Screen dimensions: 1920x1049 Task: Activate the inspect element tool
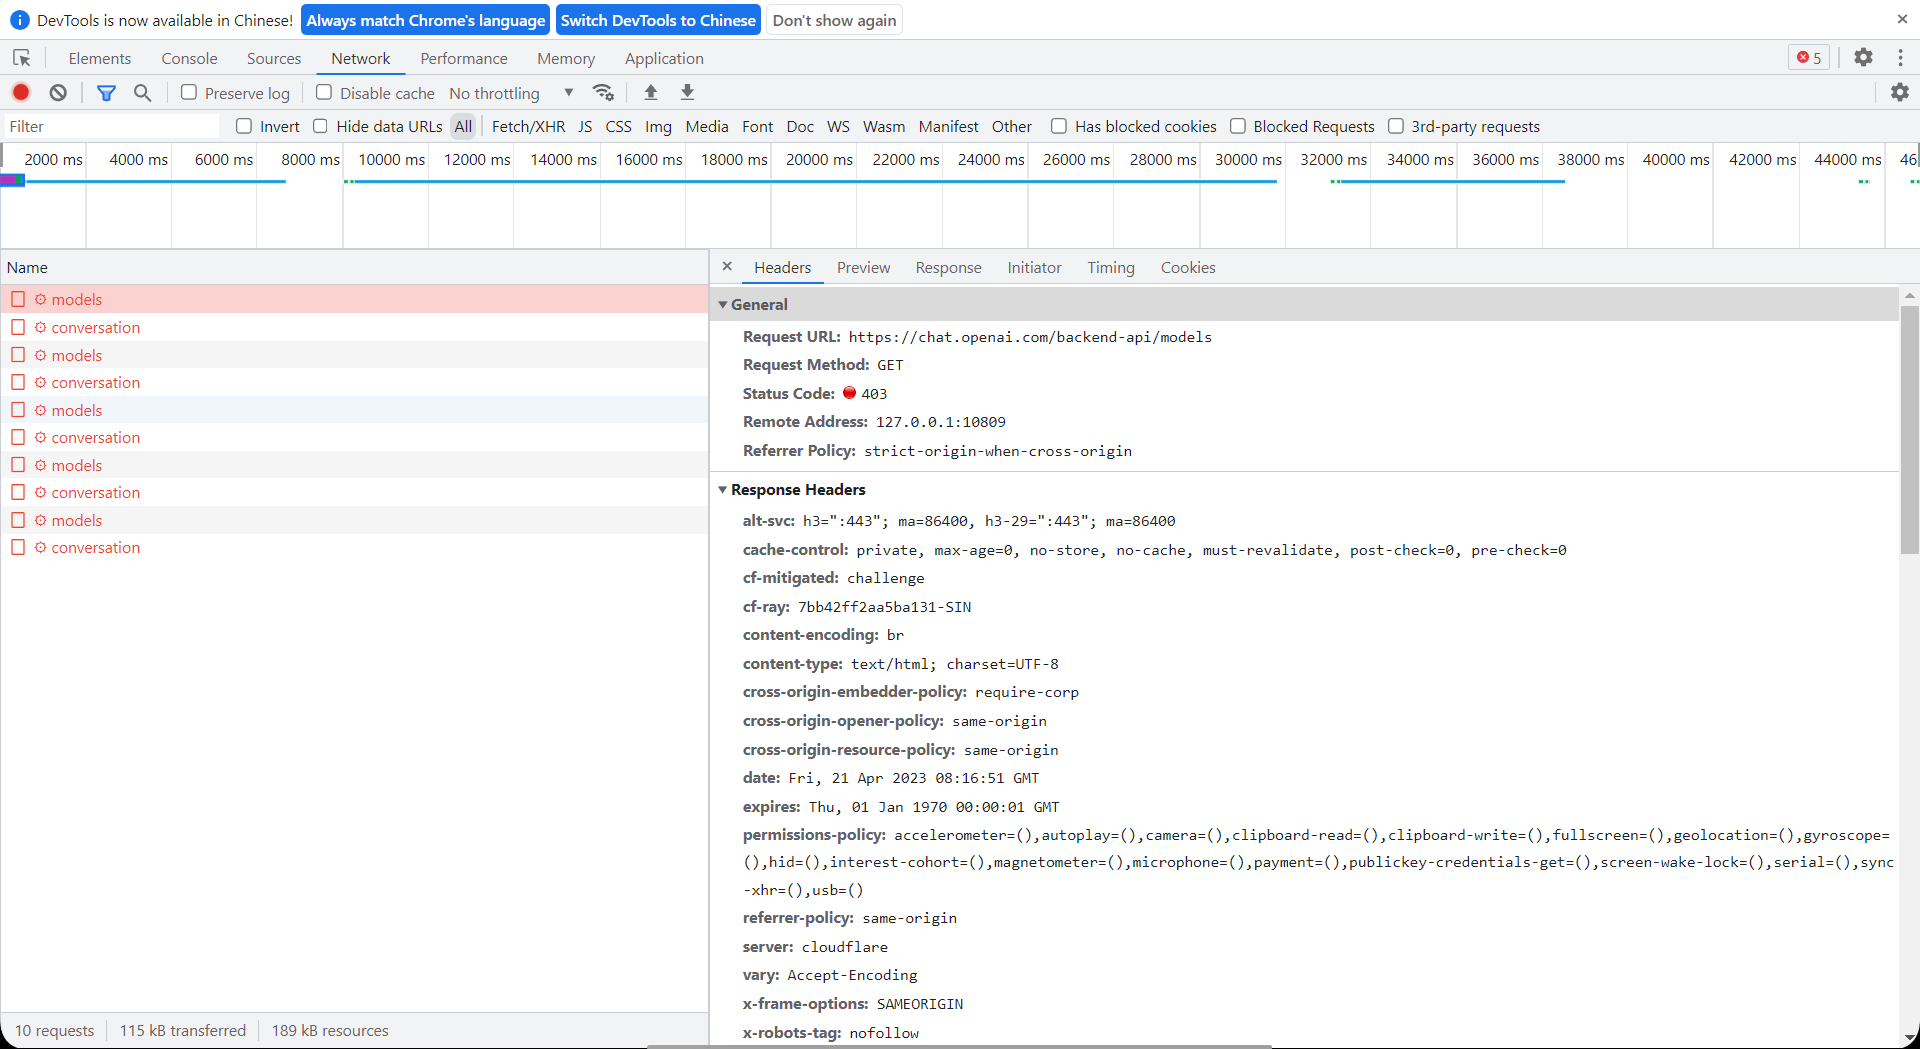coord(22,58)
